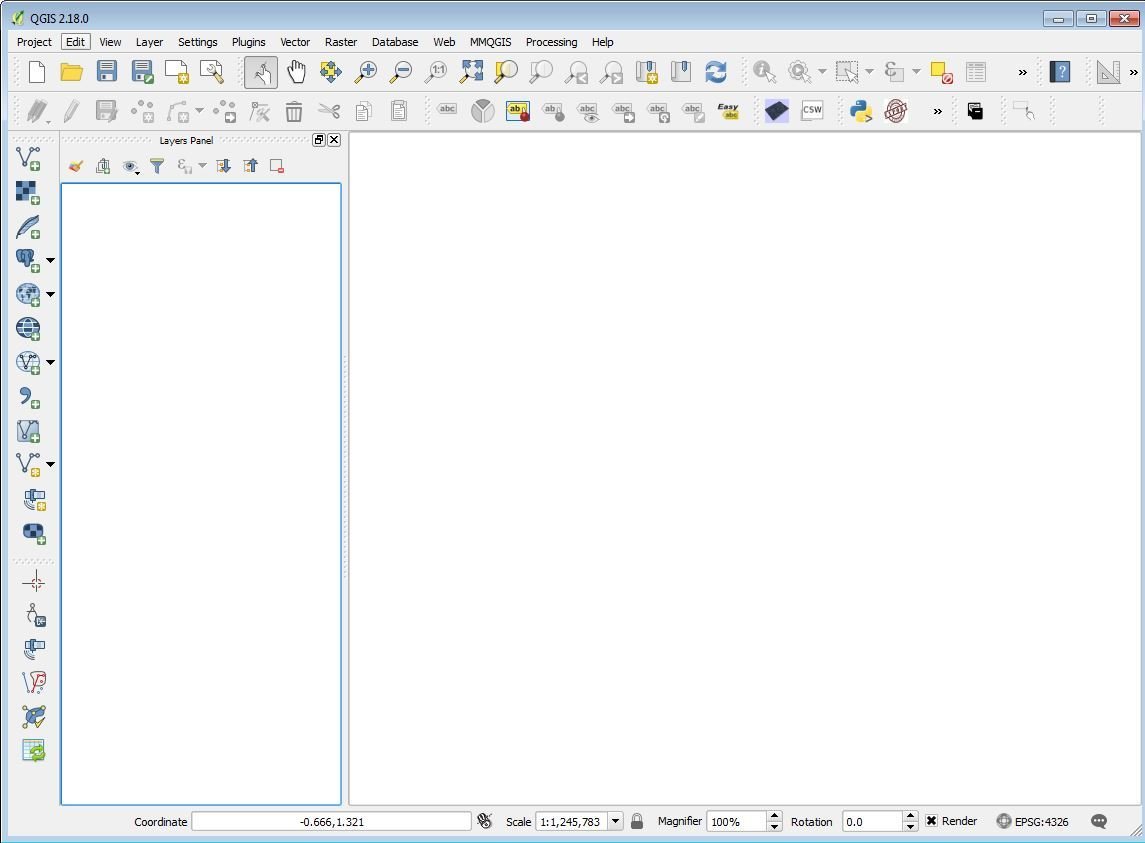
Task: Open the Raster menu
Action: click(x=341, y=42)
